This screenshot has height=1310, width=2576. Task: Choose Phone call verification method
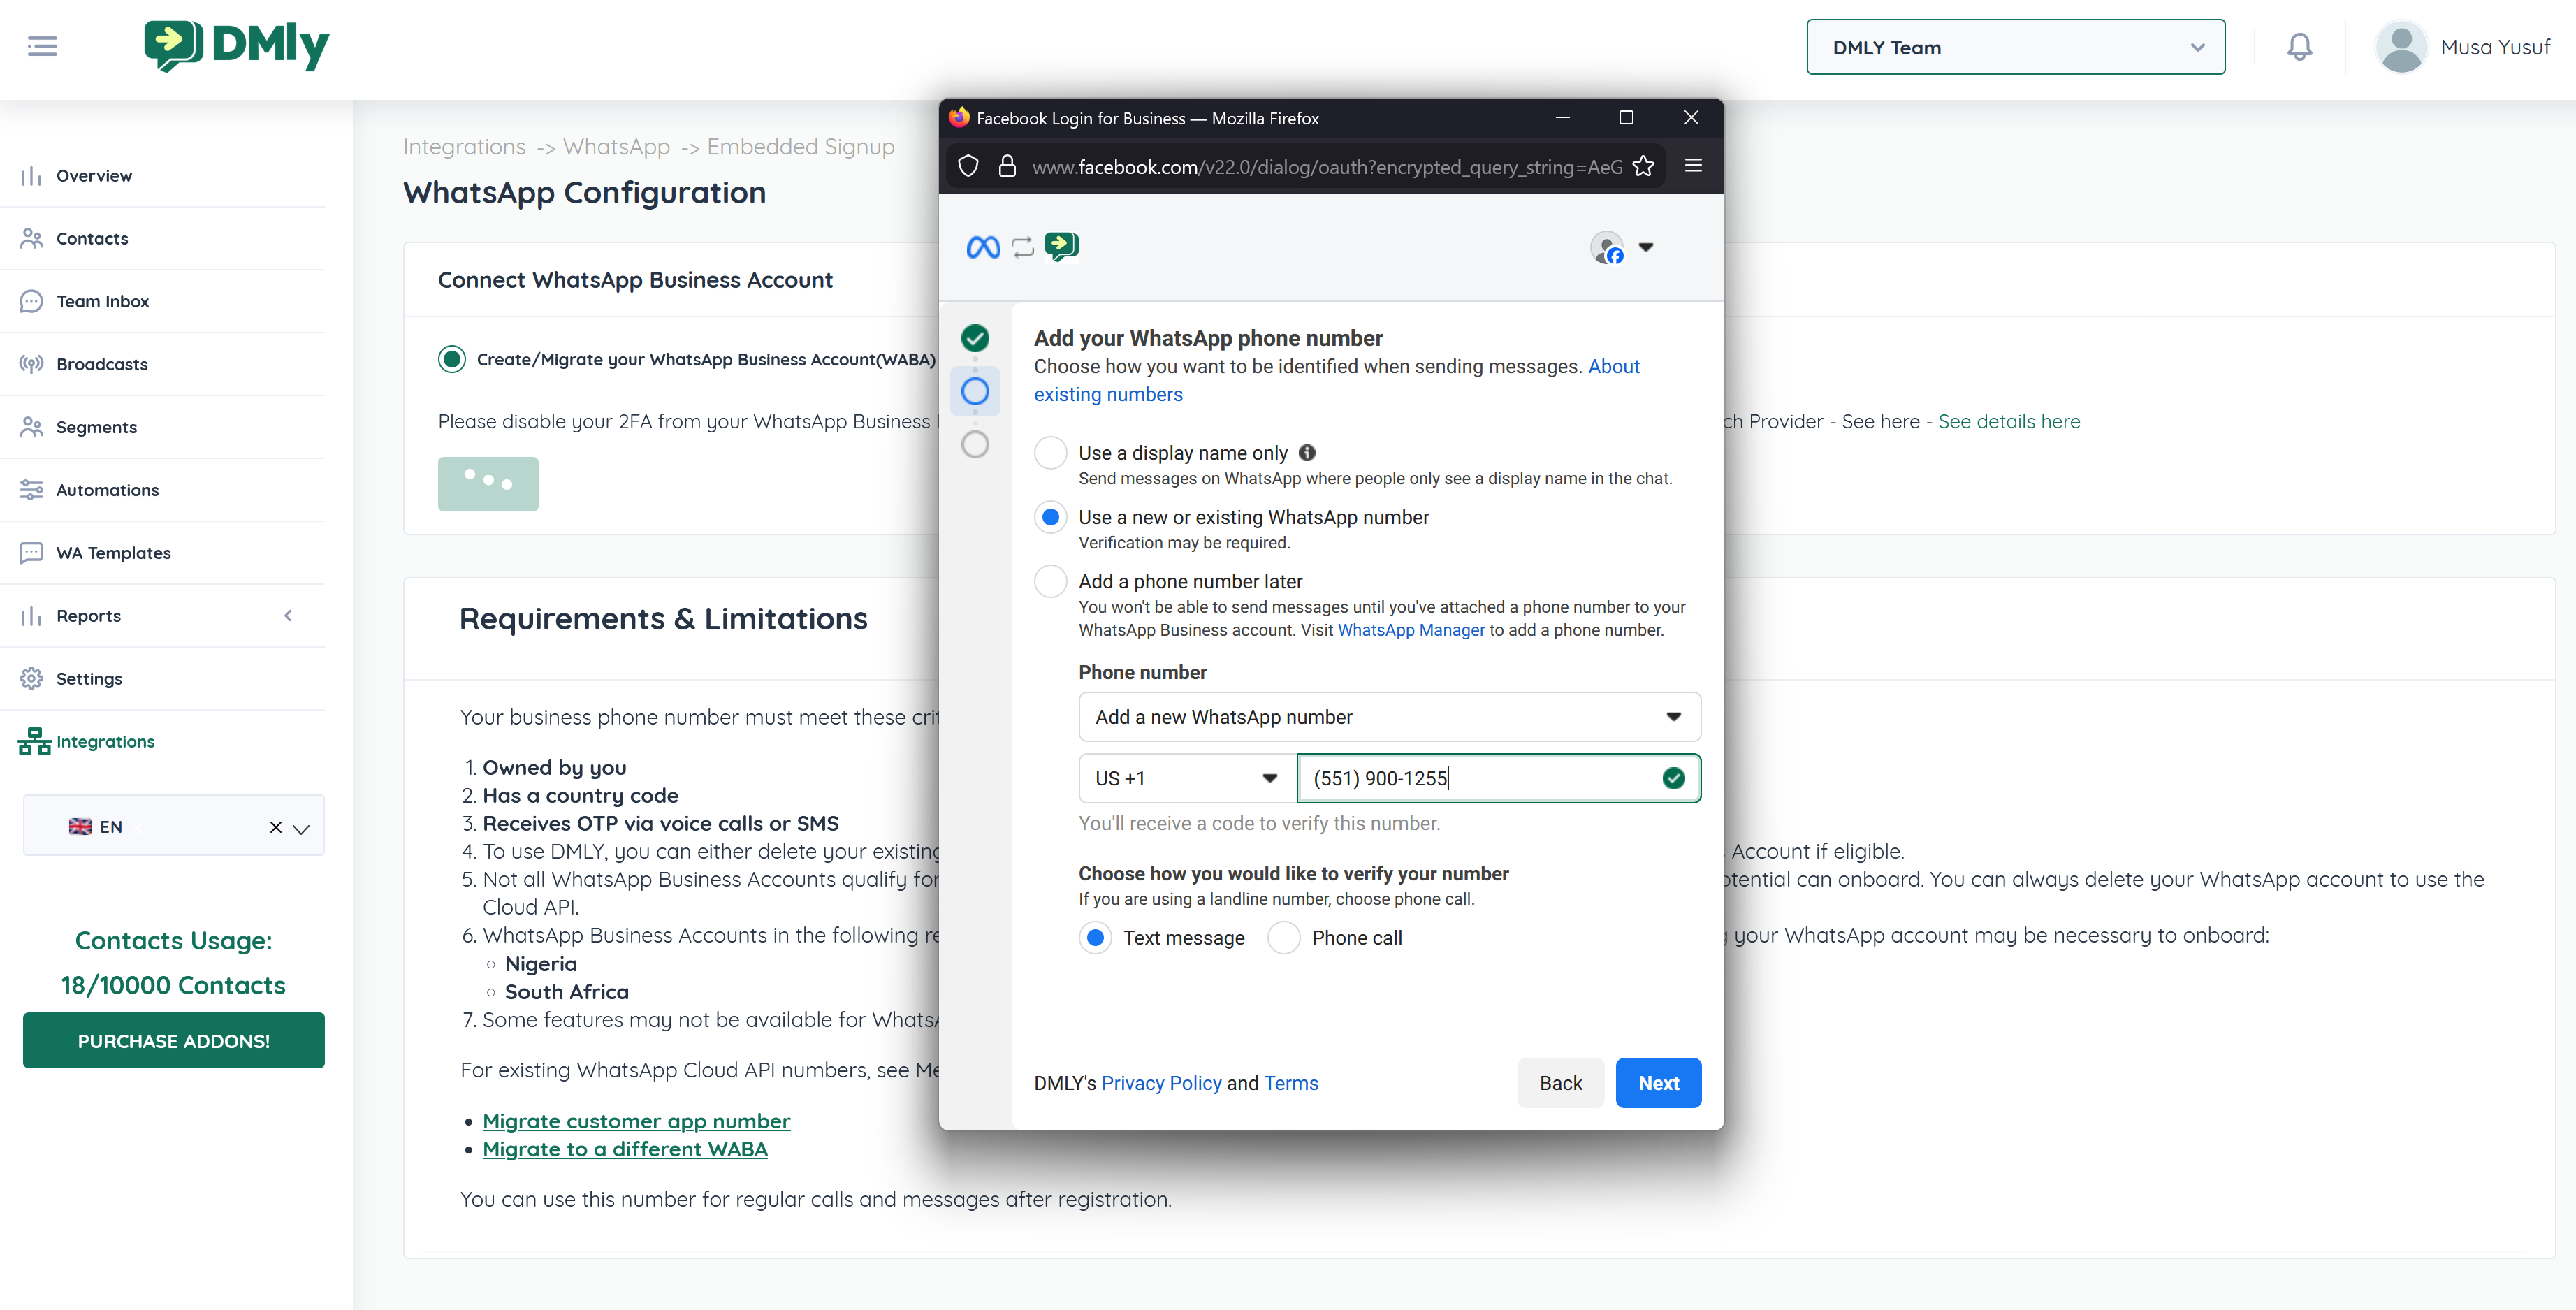pos(1284,938)
